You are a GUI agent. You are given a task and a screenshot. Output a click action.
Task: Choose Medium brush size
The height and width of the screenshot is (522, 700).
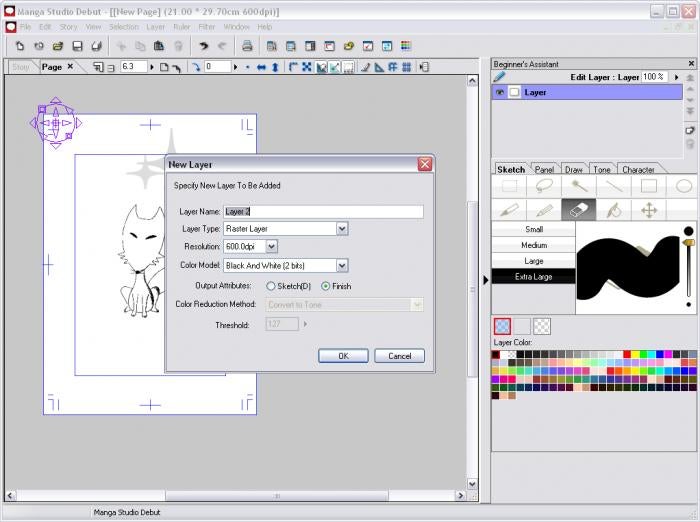coord(533,245)
